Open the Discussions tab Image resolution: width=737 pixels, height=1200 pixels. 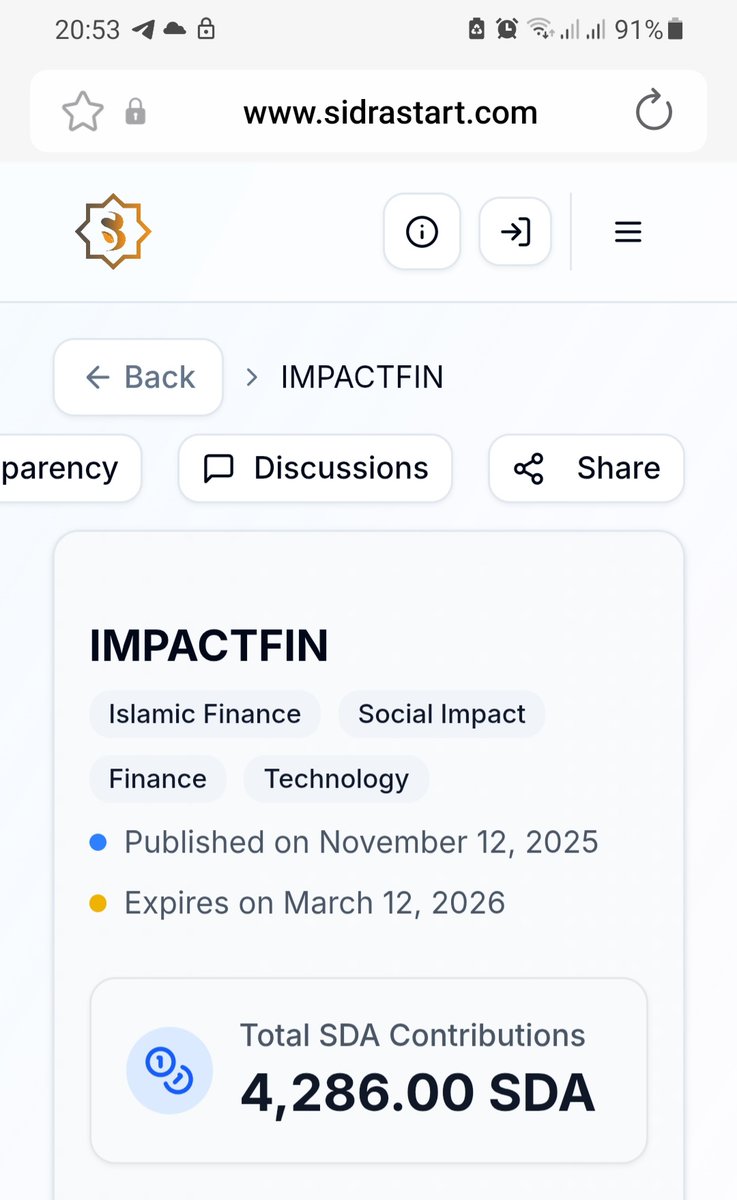(x=315, y=468)
